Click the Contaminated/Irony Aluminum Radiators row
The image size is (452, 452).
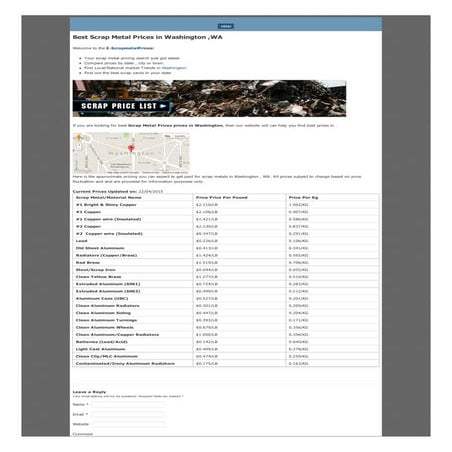pyautogui.click(x=226, y=364)
